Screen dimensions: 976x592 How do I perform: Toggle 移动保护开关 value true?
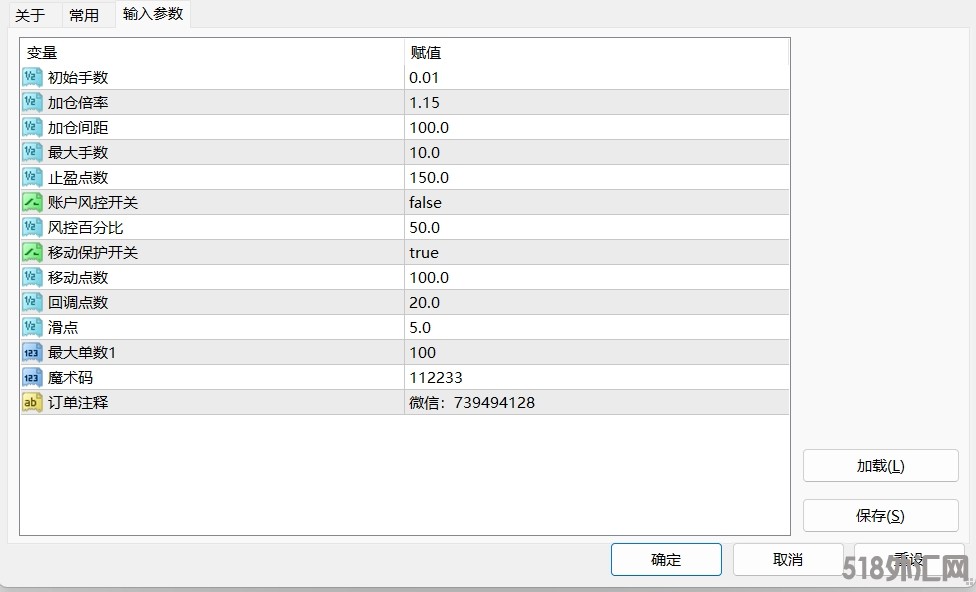coord(424,253)
